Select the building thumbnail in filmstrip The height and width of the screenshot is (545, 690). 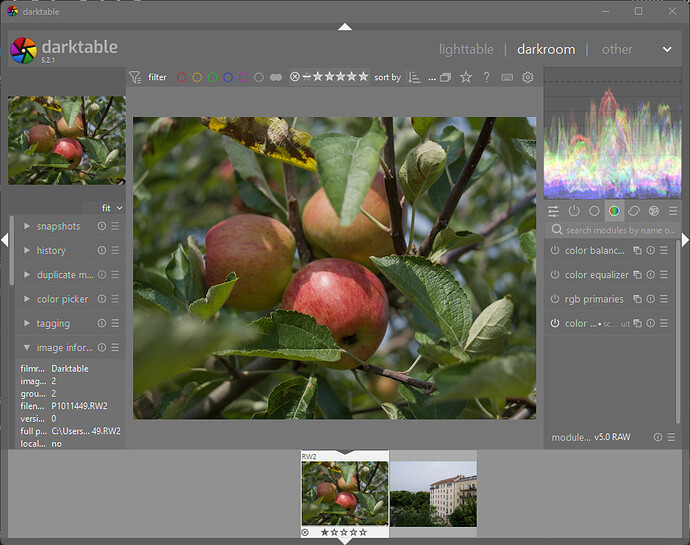pyautogui.click(x=432, y=494)
